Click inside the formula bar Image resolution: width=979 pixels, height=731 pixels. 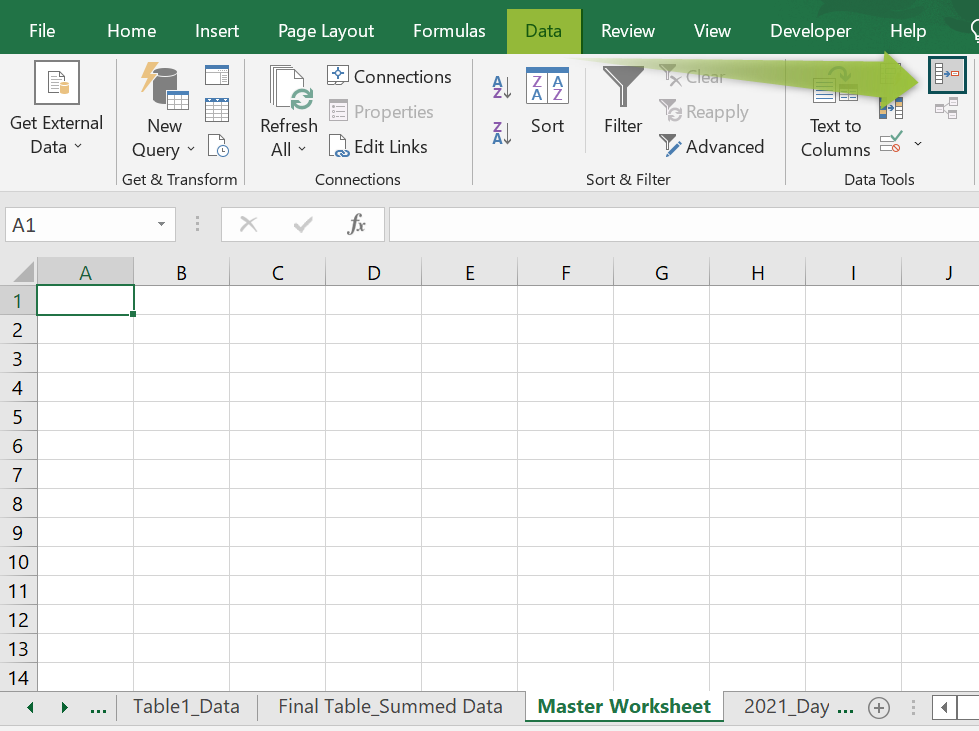pyautogui.click(x=684, y=224)
